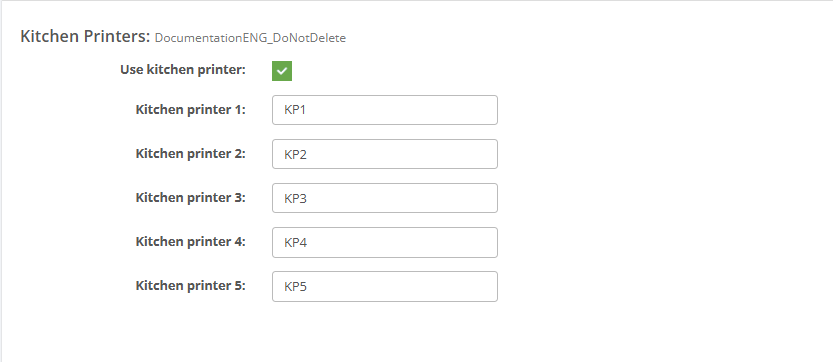Click on the KP4 value text
Image resolution: width=833 pixels, height=362 pixels.
tap(296, 243)
